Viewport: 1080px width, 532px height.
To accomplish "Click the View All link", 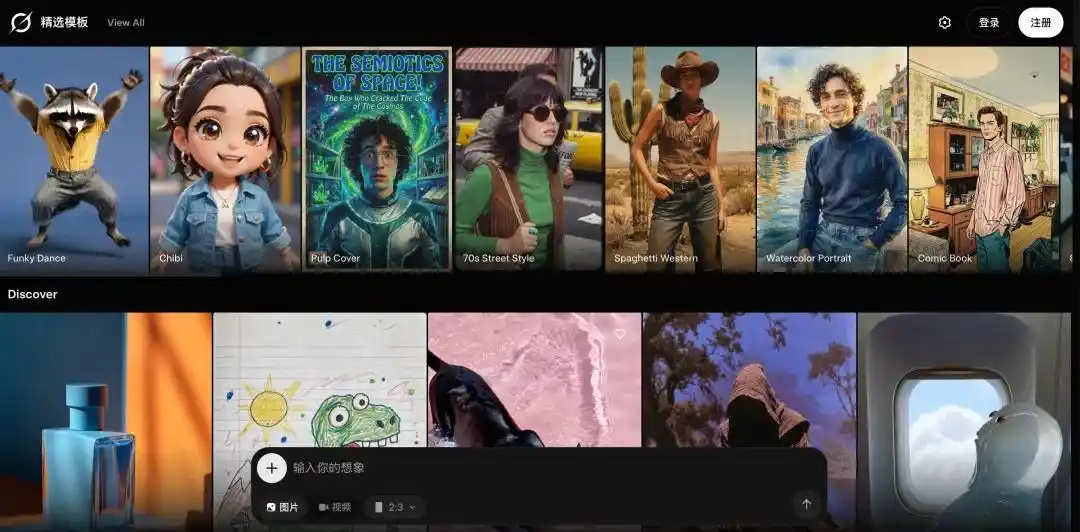I will [x=126, y=23].
